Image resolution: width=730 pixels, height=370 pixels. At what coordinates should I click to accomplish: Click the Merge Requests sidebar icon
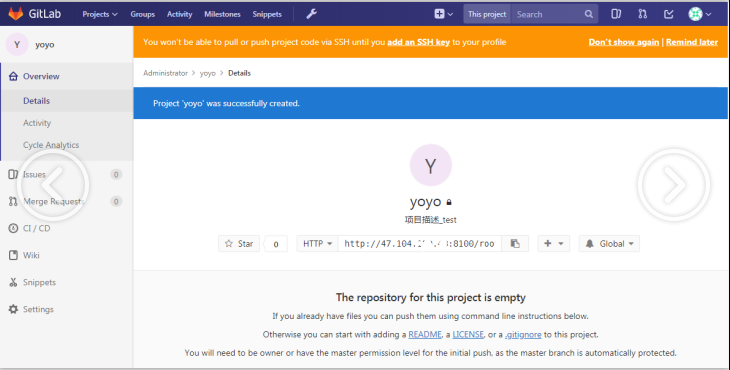coord(13,201)
